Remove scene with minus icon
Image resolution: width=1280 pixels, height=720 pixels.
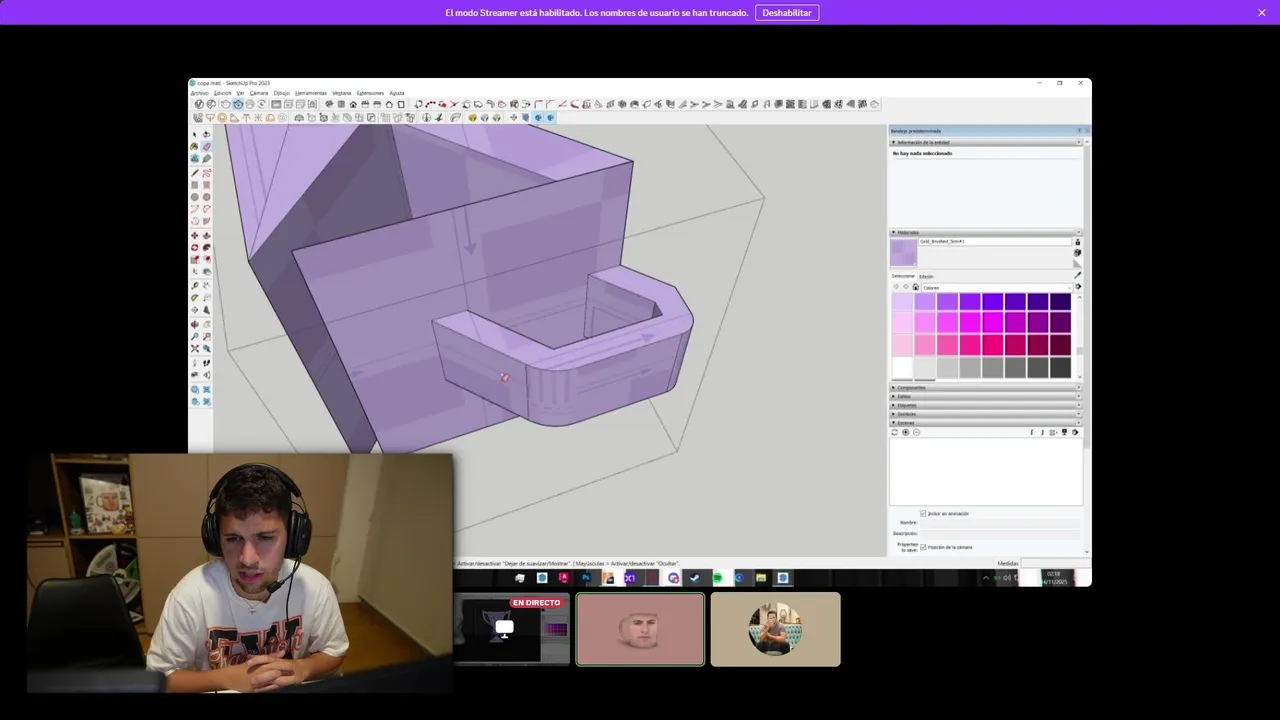916,432
